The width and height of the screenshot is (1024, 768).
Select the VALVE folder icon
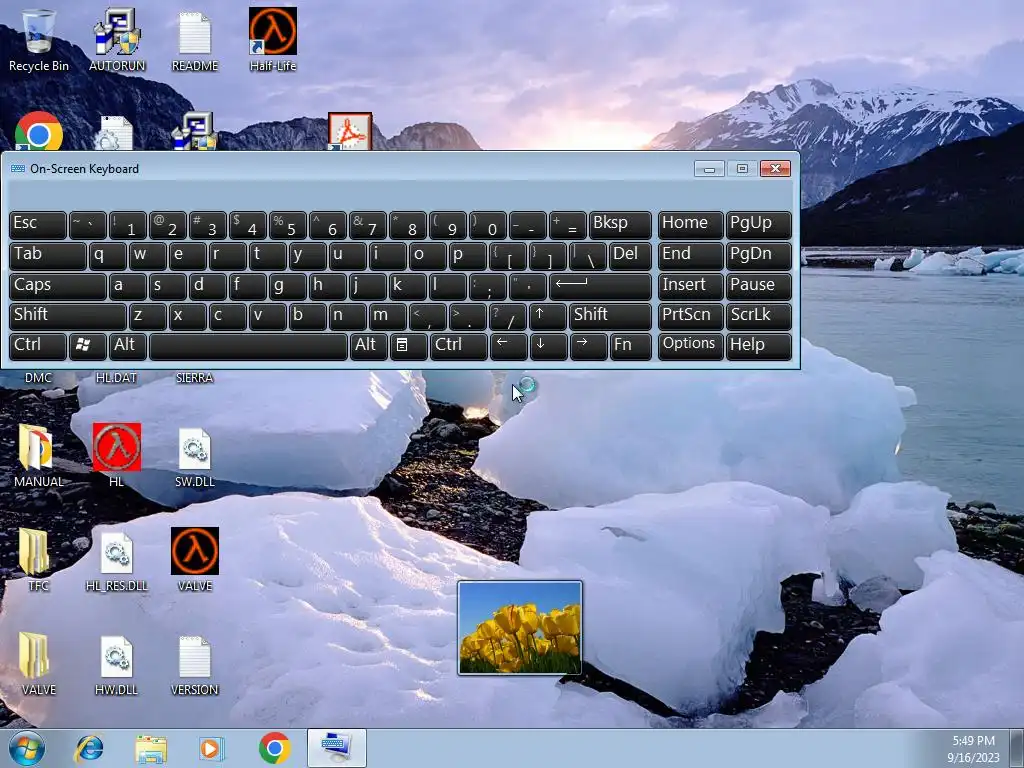[x=39, y=664]
